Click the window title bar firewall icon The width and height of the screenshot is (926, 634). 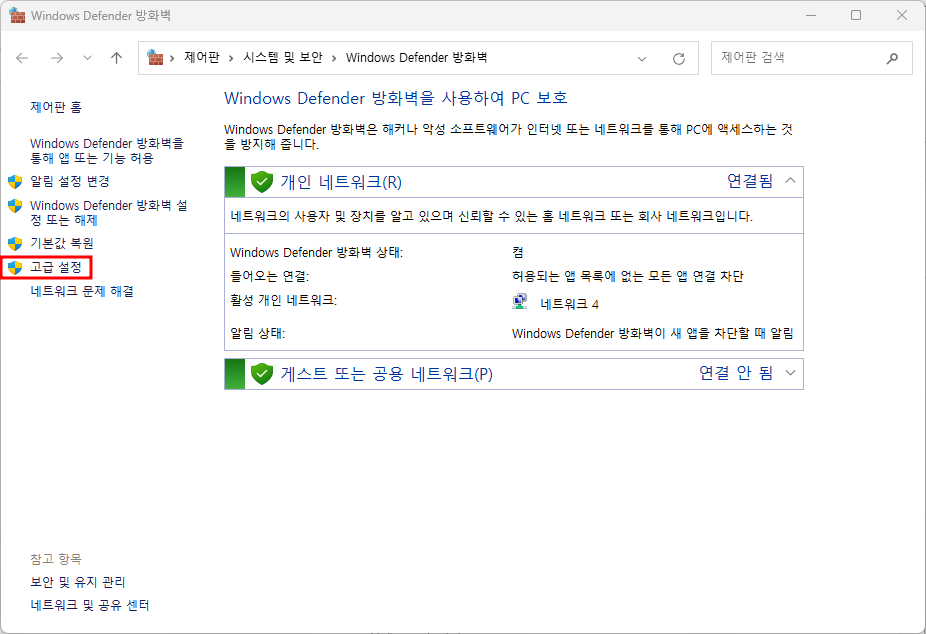click(17, 16)
